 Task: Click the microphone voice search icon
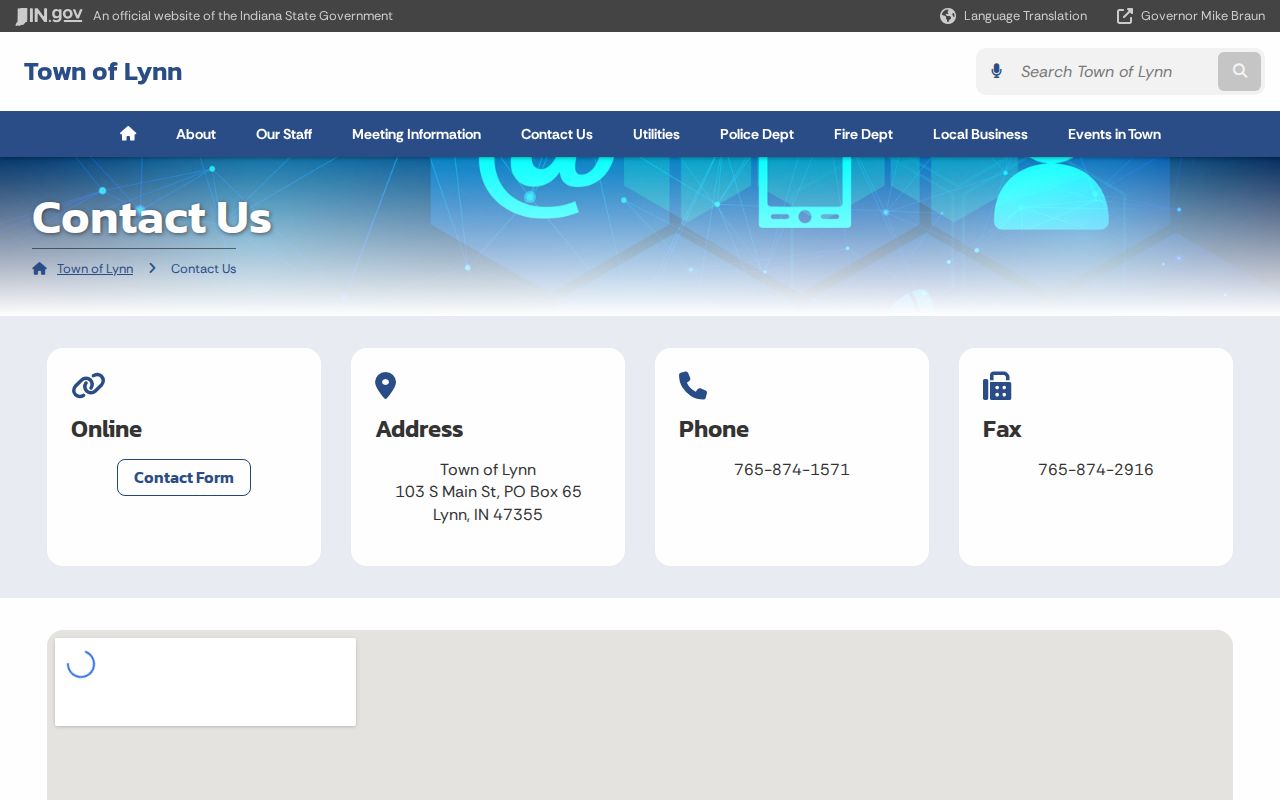(x=996, y=71)
